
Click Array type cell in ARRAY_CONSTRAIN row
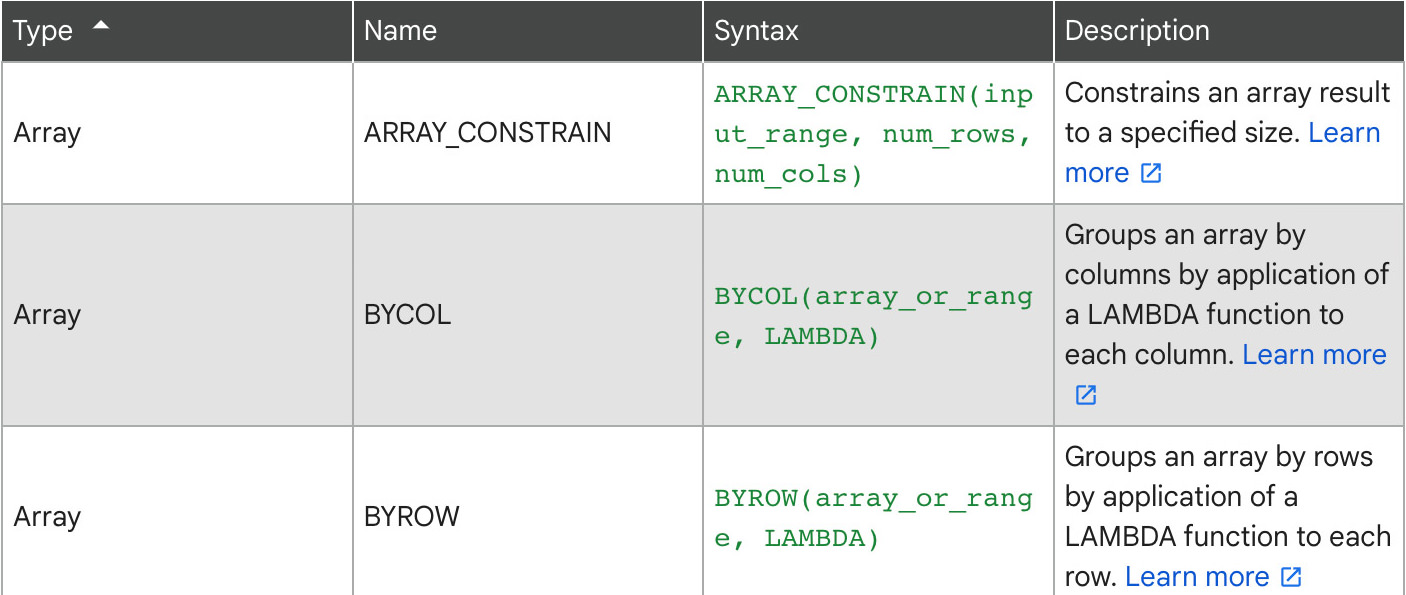point(176,133)
